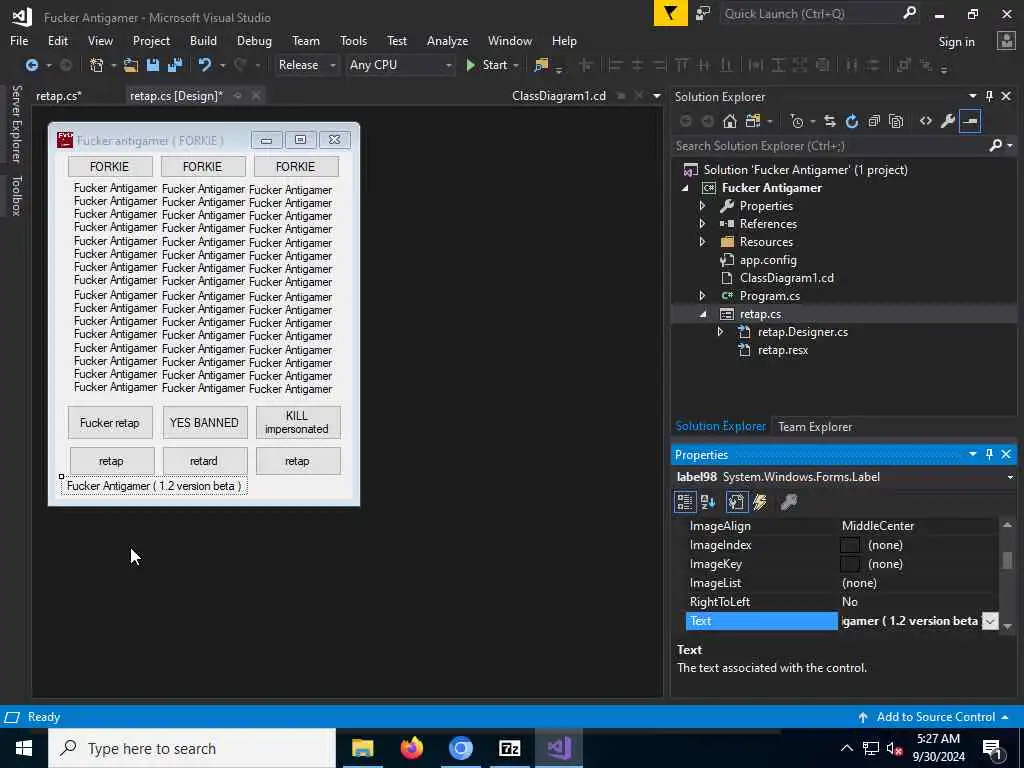Click the KILL impersonated button on the form
Image resolution: width=1024 pixels, height=768 pixels.
tap(297, 423)
